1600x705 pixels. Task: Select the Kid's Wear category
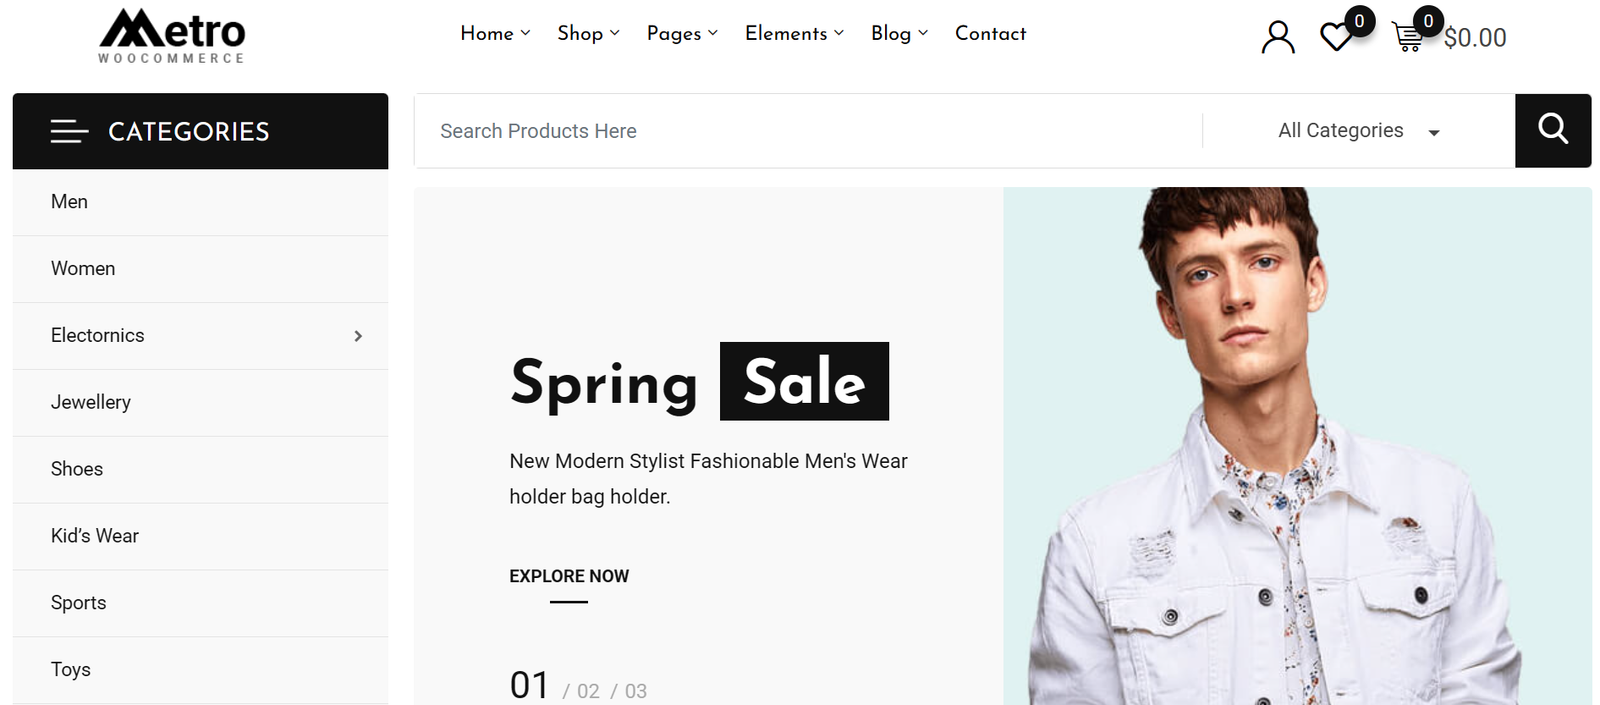click(x=95, y=536)
